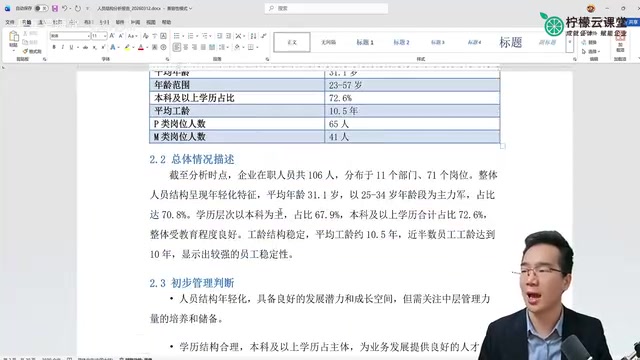Click the Increase Indent icon
Screen dimensions: 640x360
(228, 36)
